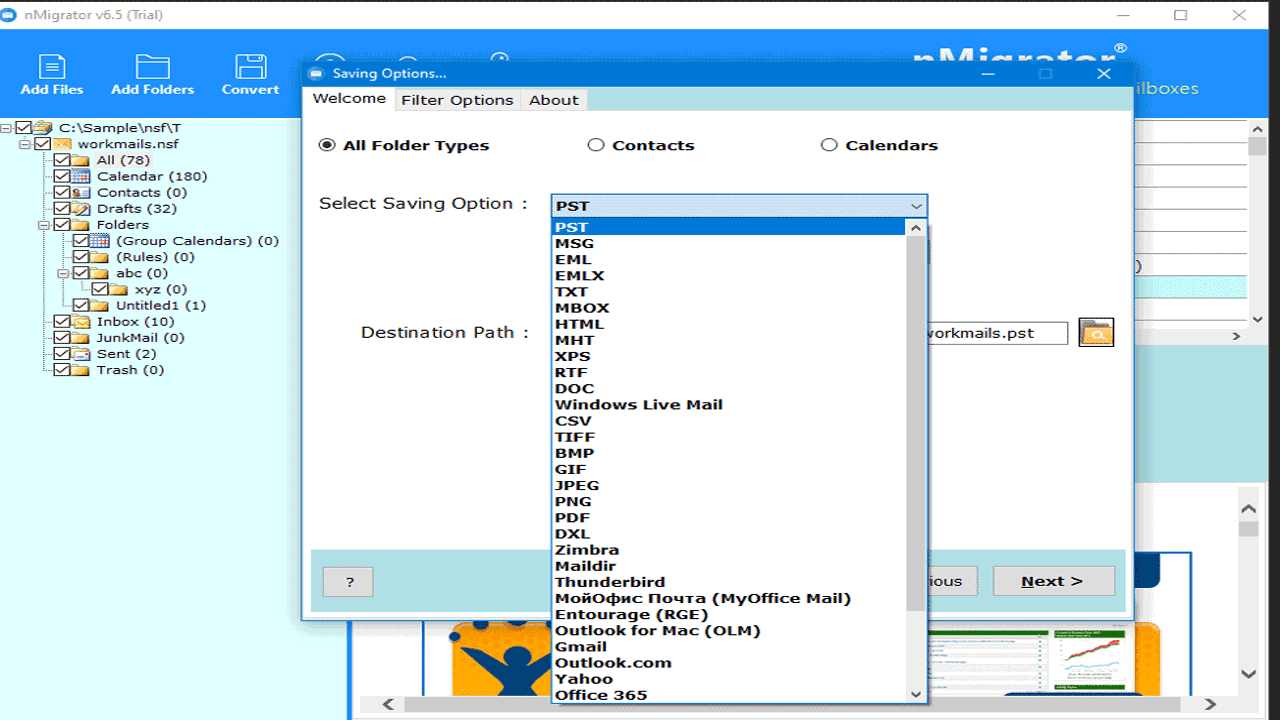Choose Yahoo from the saving options

pos(729,679)
